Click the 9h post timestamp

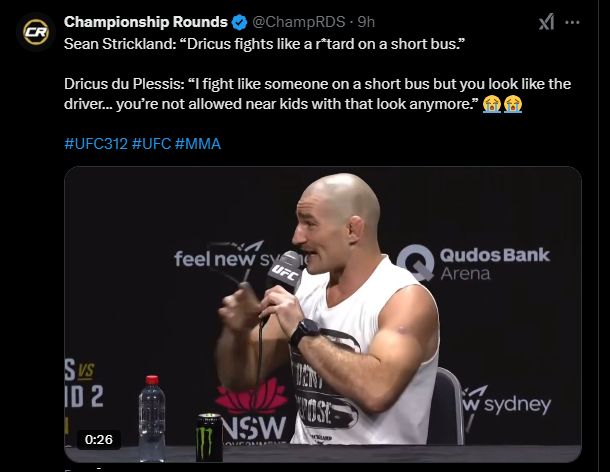[x=366, y=22]
